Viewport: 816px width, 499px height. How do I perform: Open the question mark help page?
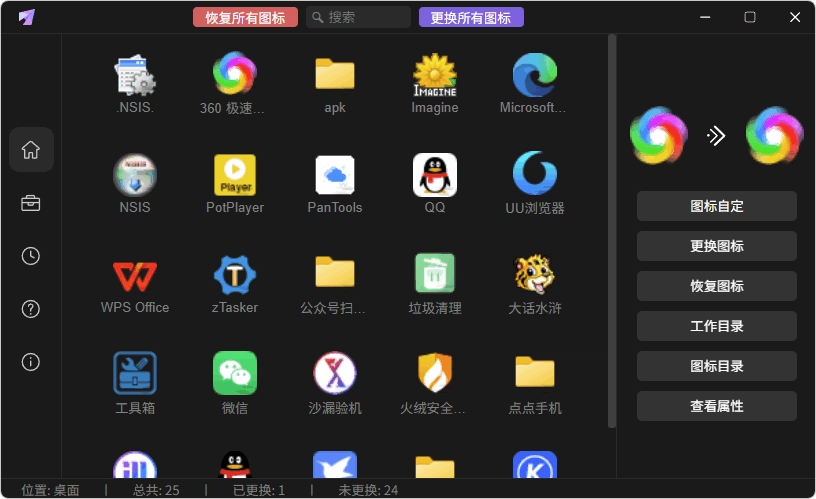point(31,309)
